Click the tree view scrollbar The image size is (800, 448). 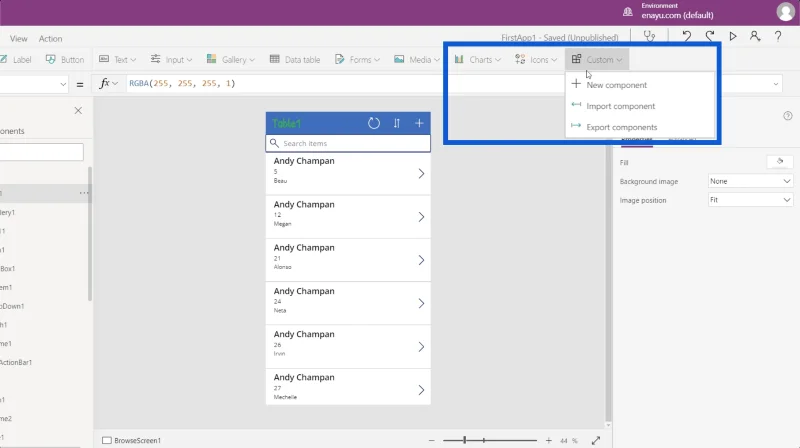coord(90,234)
